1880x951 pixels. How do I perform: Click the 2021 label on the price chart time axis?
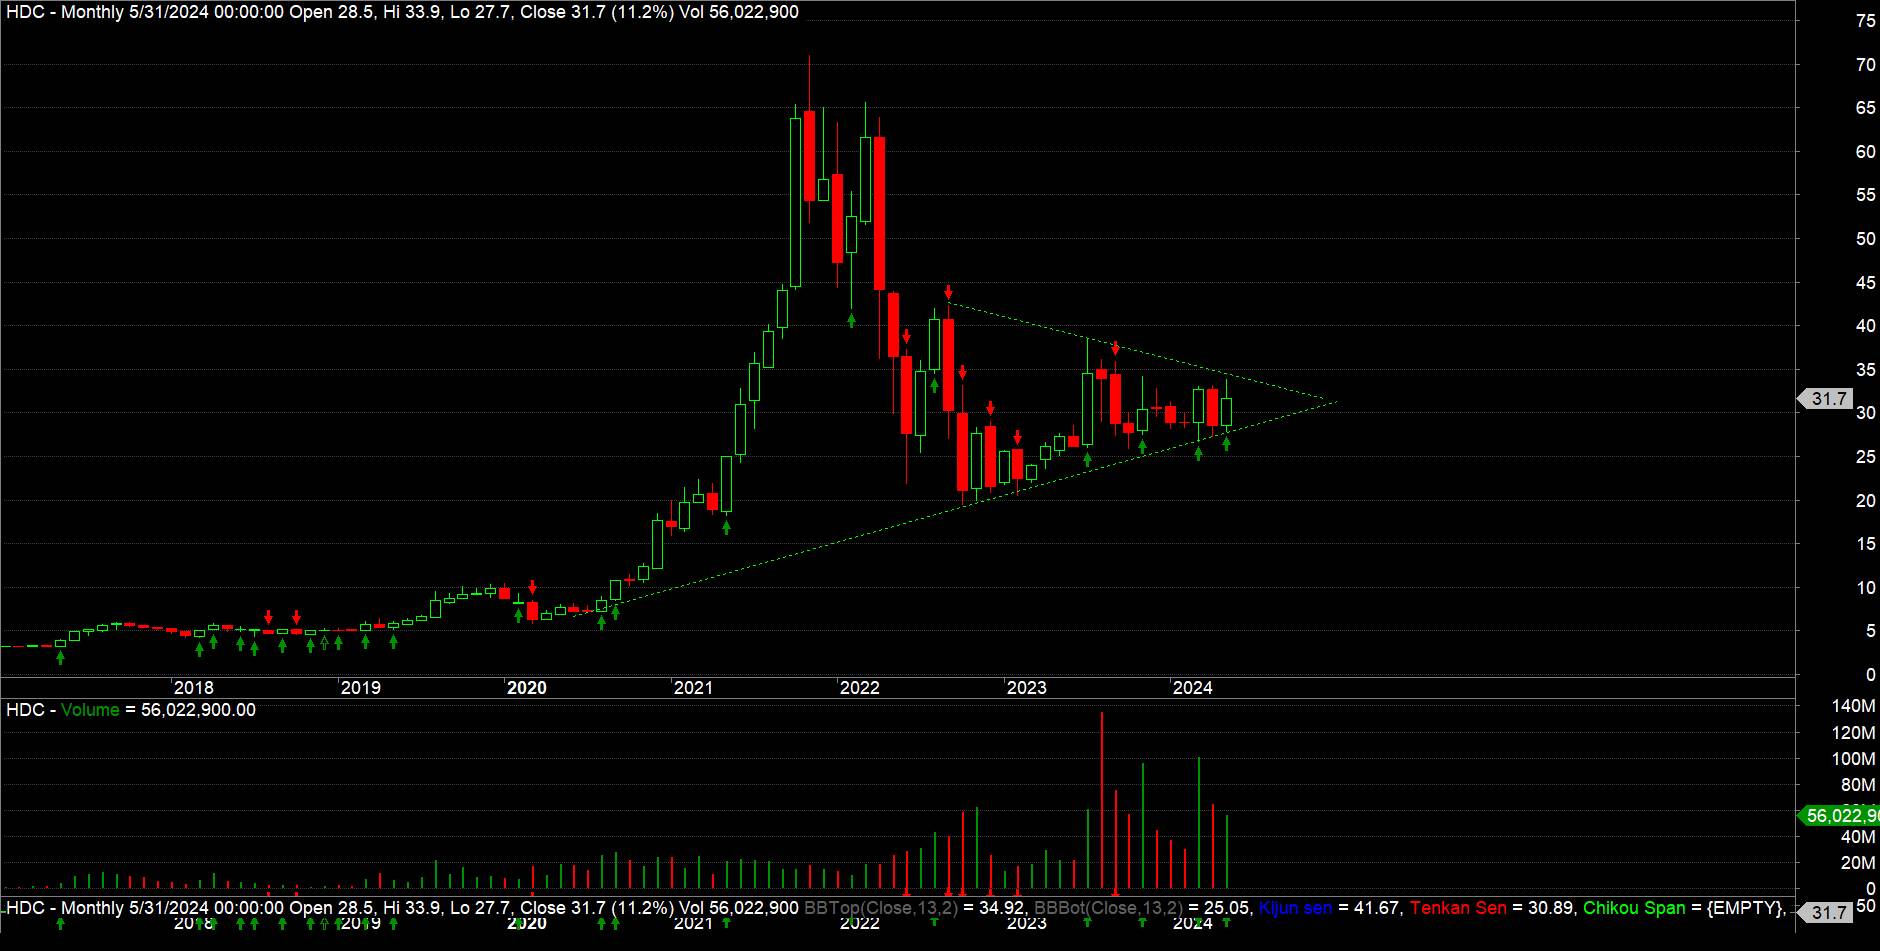pos(693,688)
